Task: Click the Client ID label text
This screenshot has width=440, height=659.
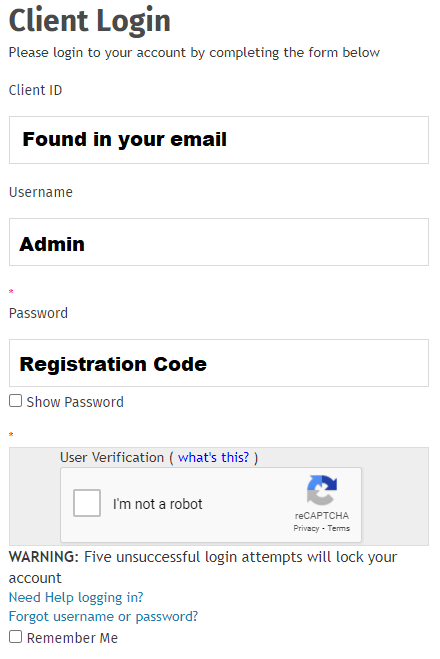Action: click(x=35, y=90)
